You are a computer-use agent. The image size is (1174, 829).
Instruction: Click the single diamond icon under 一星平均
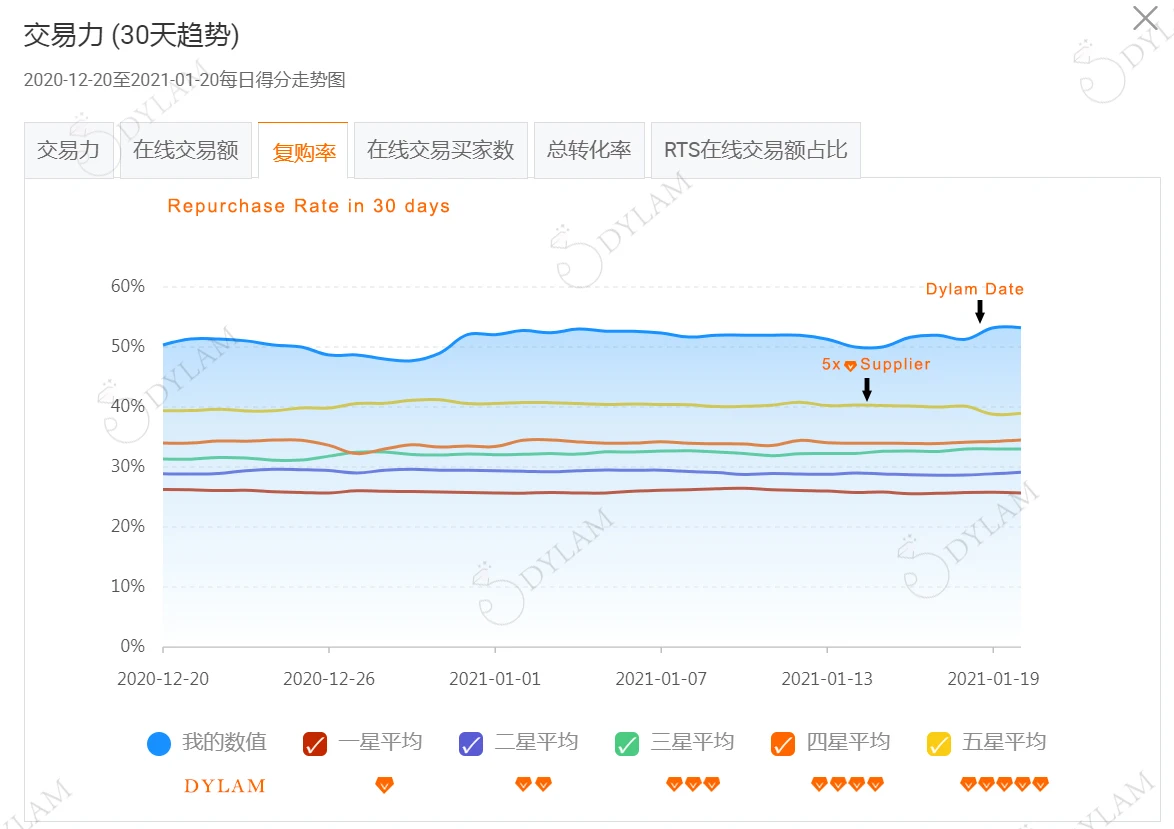pos(384,785)
